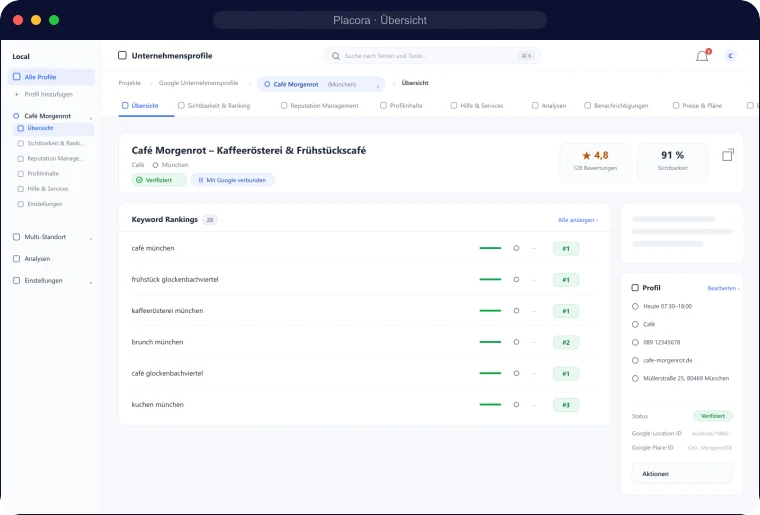
Task: Click the green trend line for café glockenbachviertel
Action: click(x=490, y=373)
